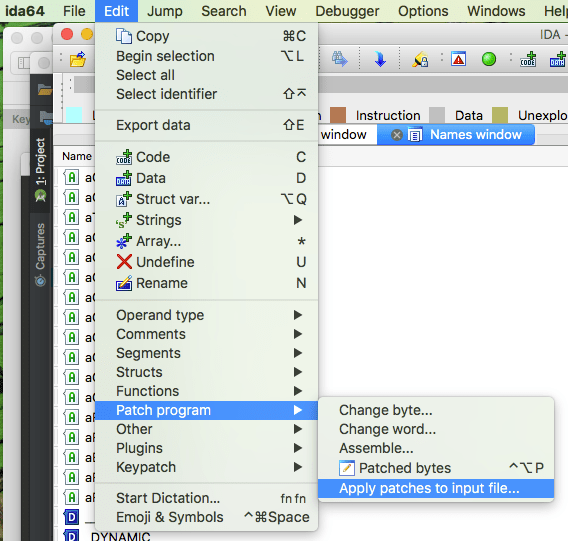This screenshot has height=541, width=568.
Task: Expand the Plugins submenu
Action: pyautogui.click(x=298, y=448)
